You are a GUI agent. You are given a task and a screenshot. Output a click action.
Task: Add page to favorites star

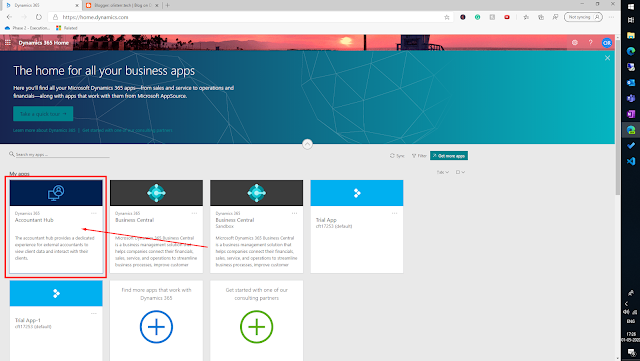(447, 17)
